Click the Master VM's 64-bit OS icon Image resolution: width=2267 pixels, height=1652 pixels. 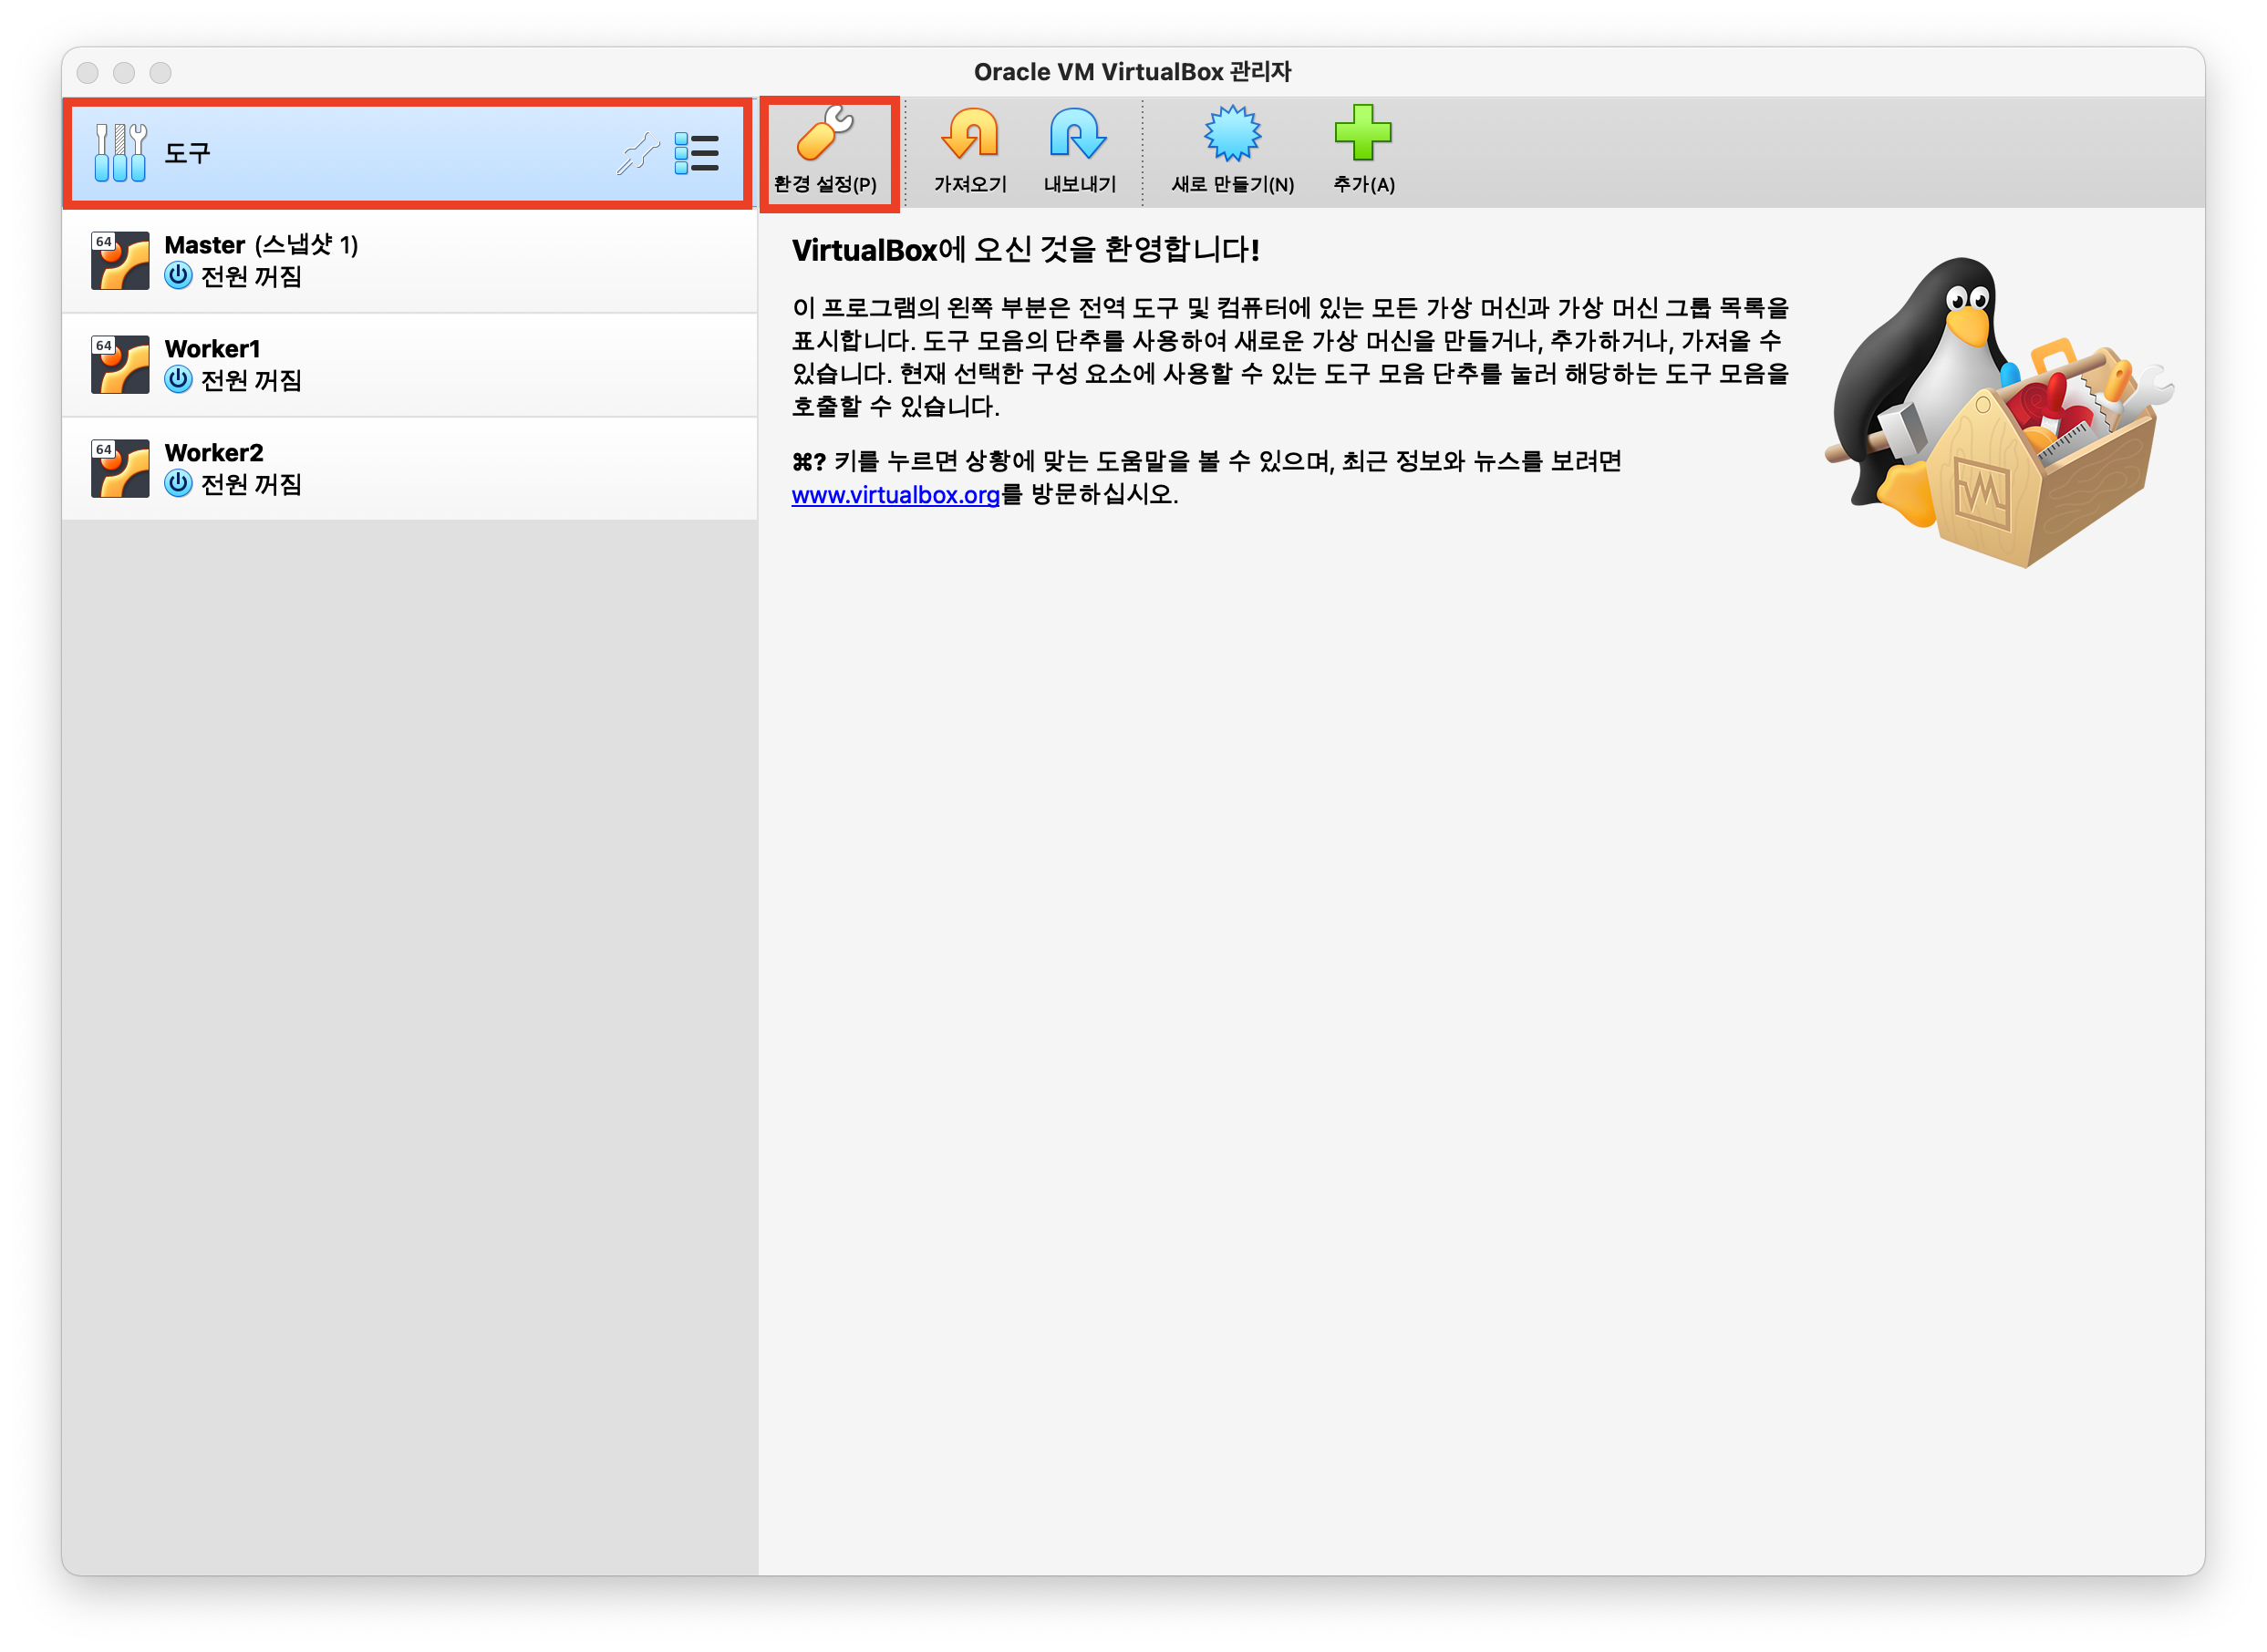(120, 261)
